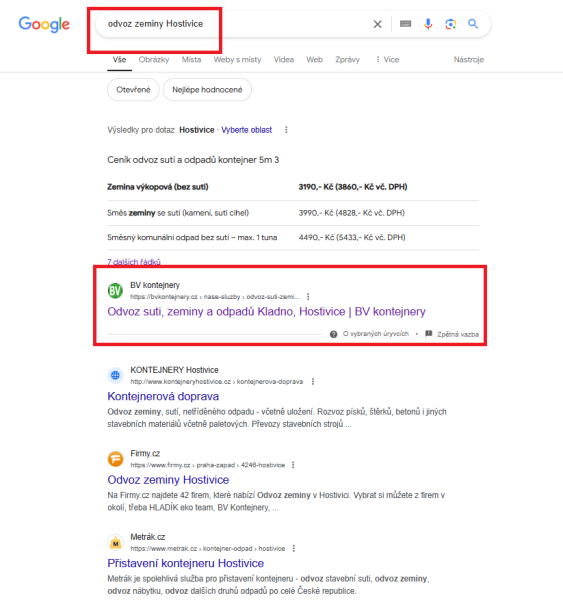Switch to the Obrázky tab
This screenshot has height=600, width=563.
pos(154,60)
